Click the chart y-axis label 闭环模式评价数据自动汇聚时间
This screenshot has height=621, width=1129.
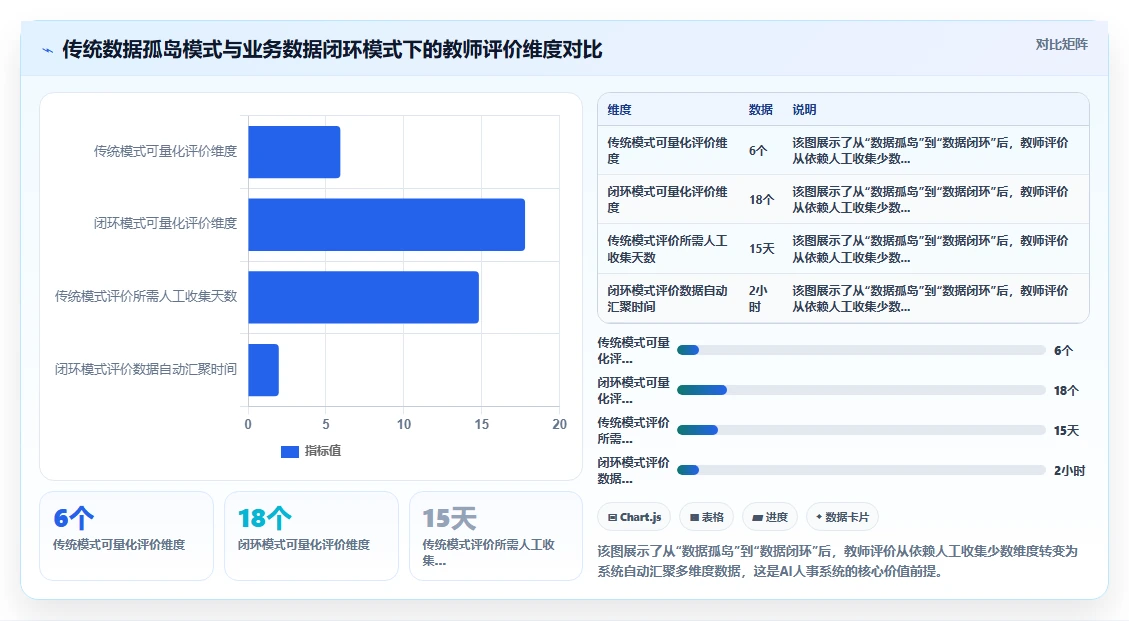click(145, 369)
